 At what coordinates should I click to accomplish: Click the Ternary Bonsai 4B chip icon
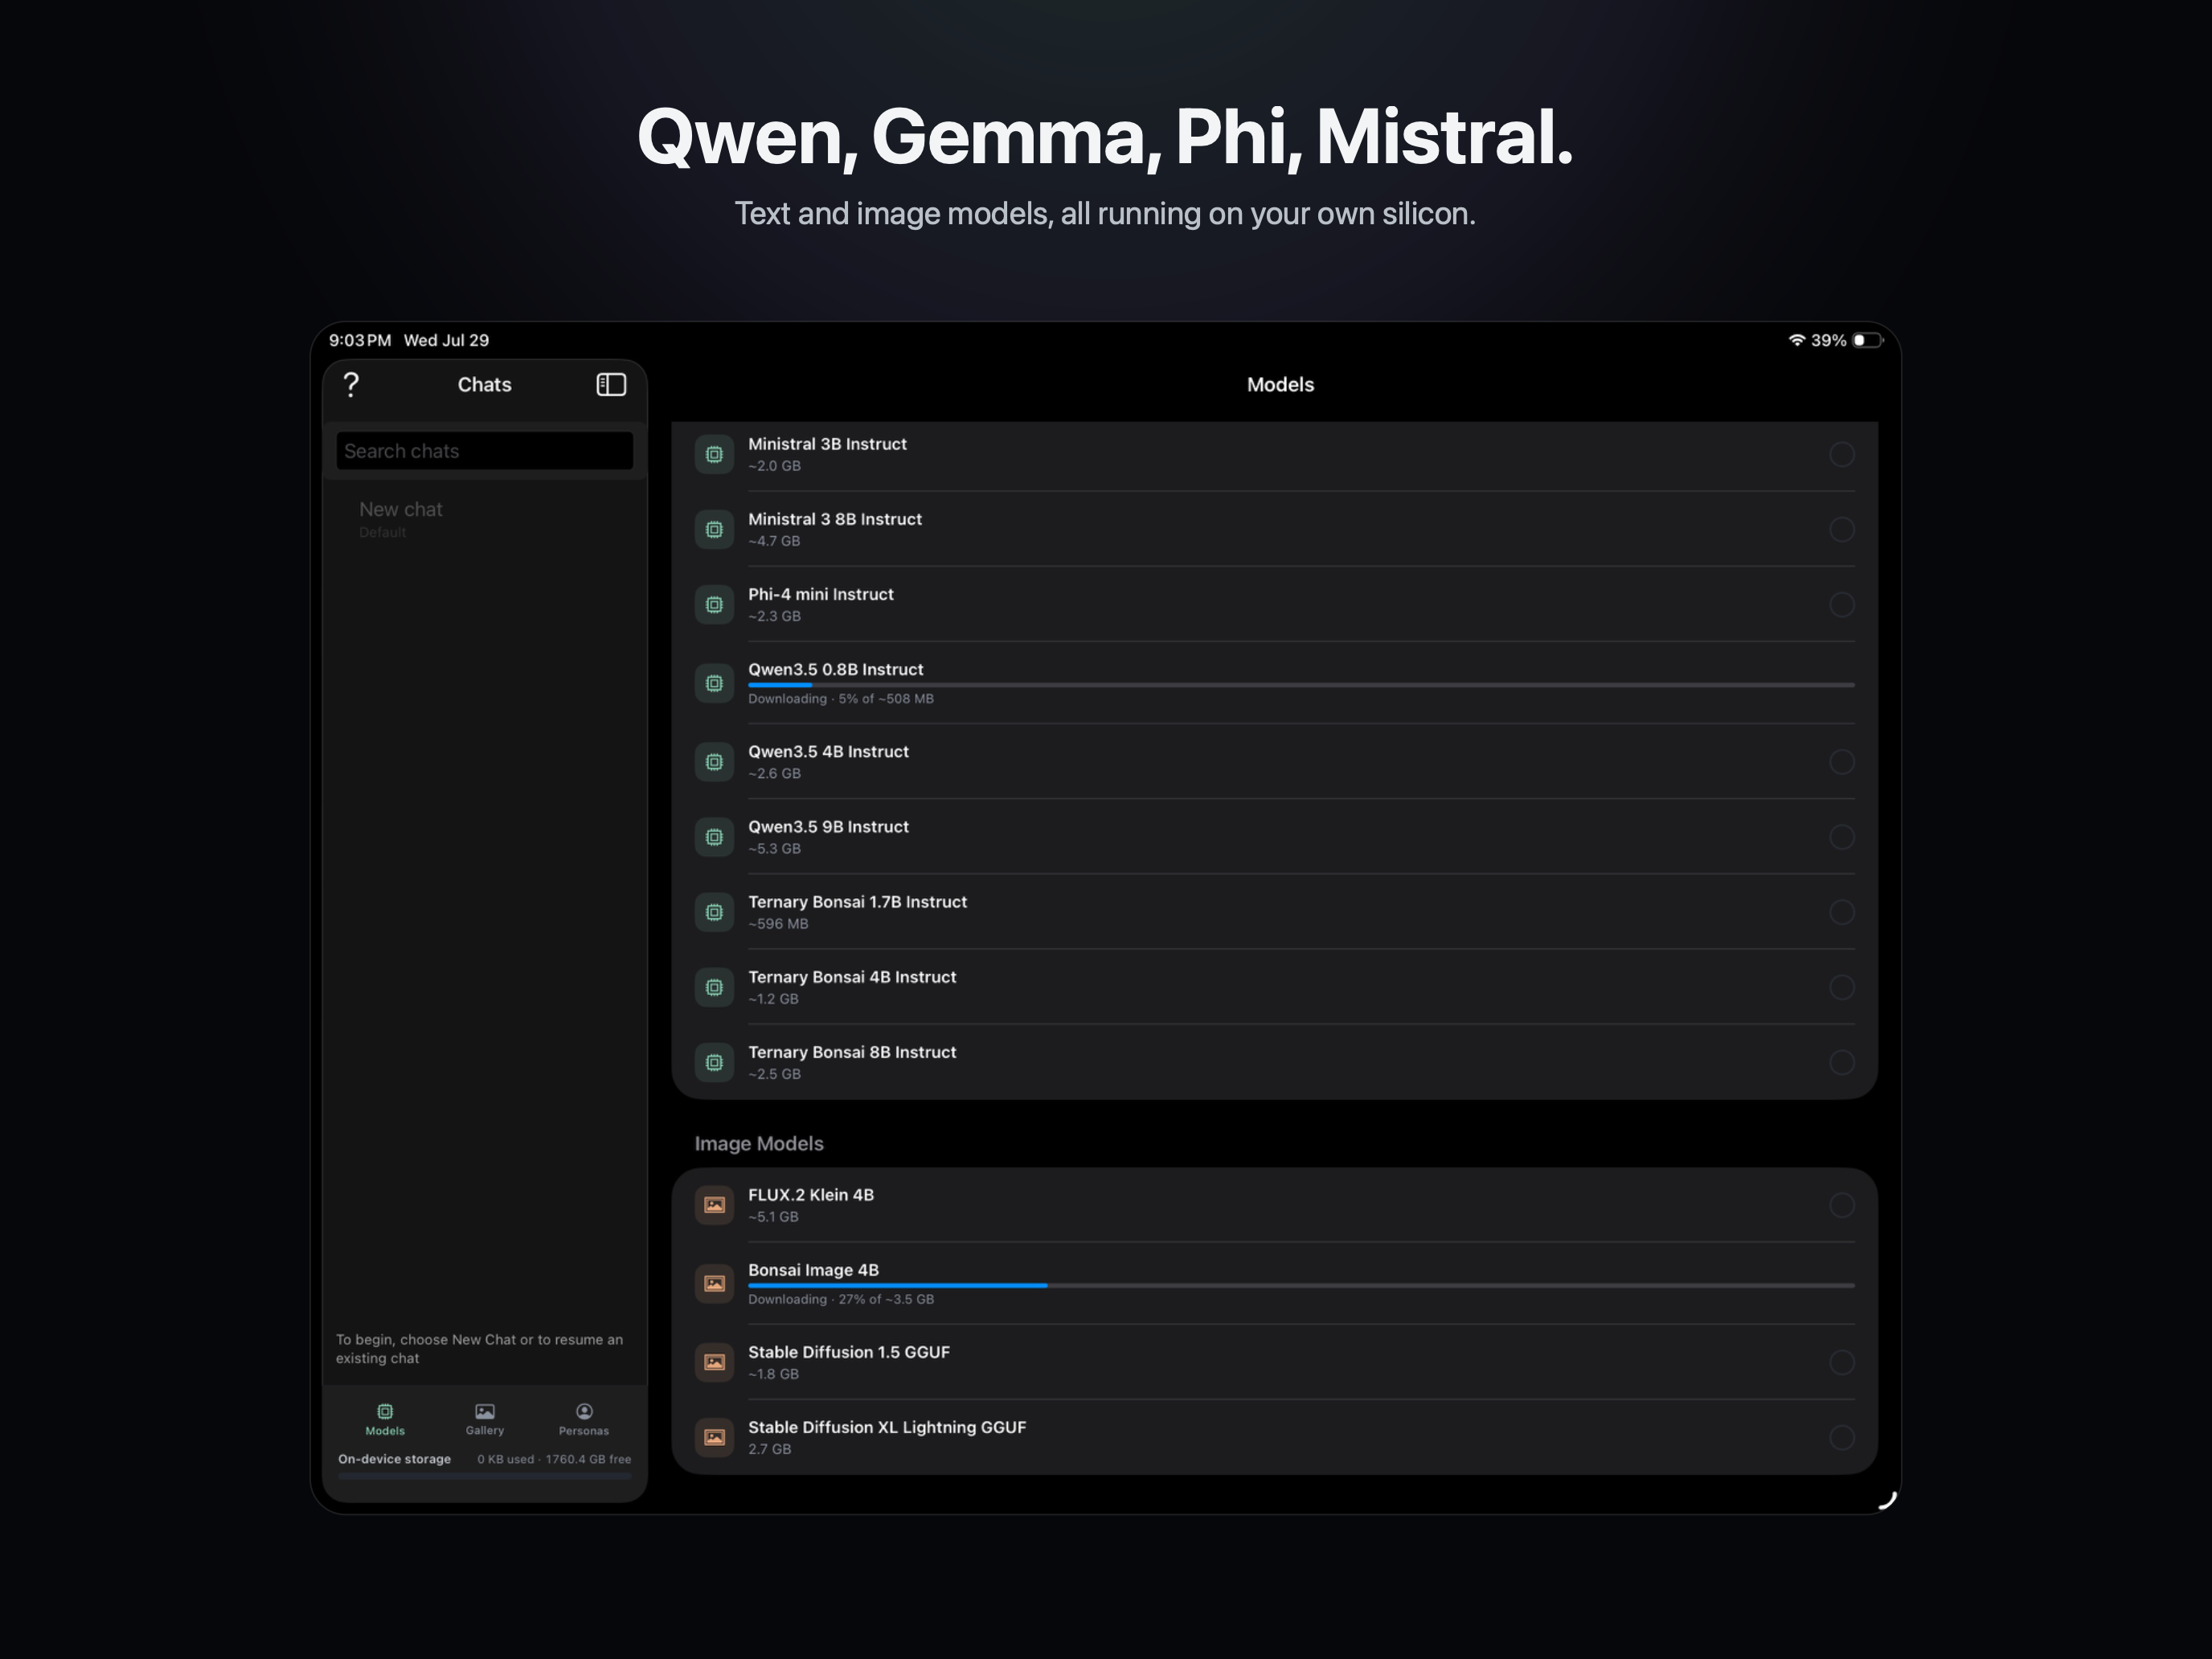click(x=714, y=987)
